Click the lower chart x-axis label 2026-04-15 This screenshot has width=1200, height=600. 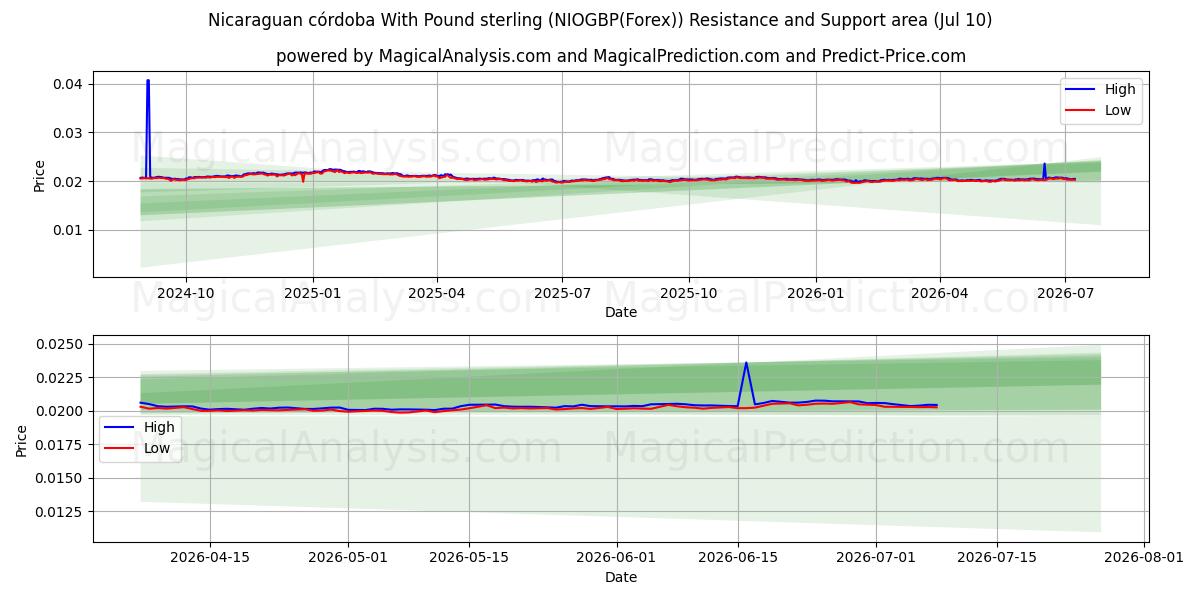[210, 558]
